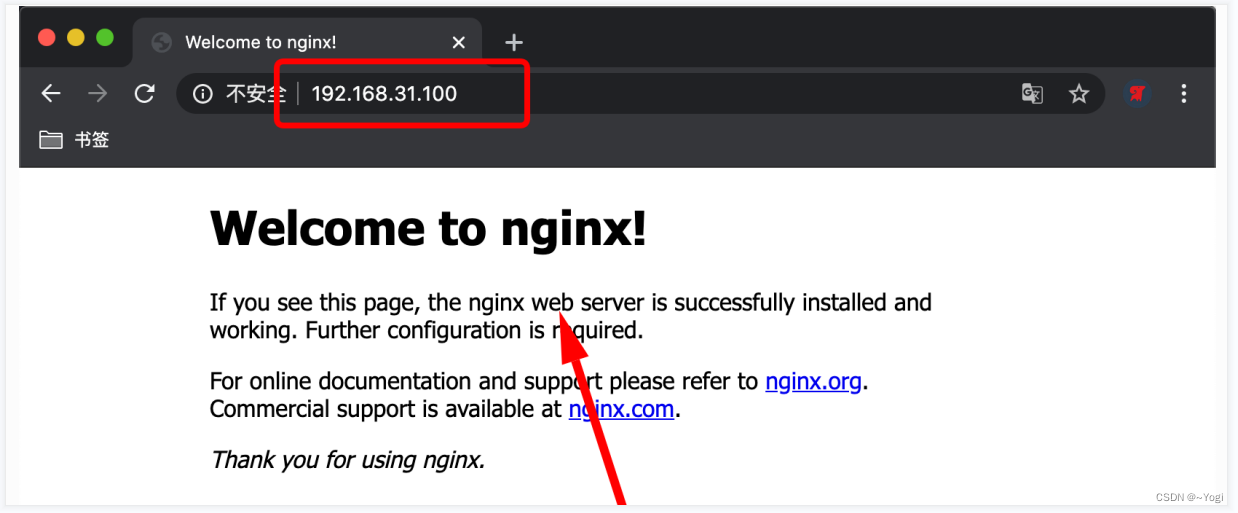The width and height of the screenshot is (1238, 513).
Task: Close the Welcome to nginx tab
Action: (x=459, y=42)
